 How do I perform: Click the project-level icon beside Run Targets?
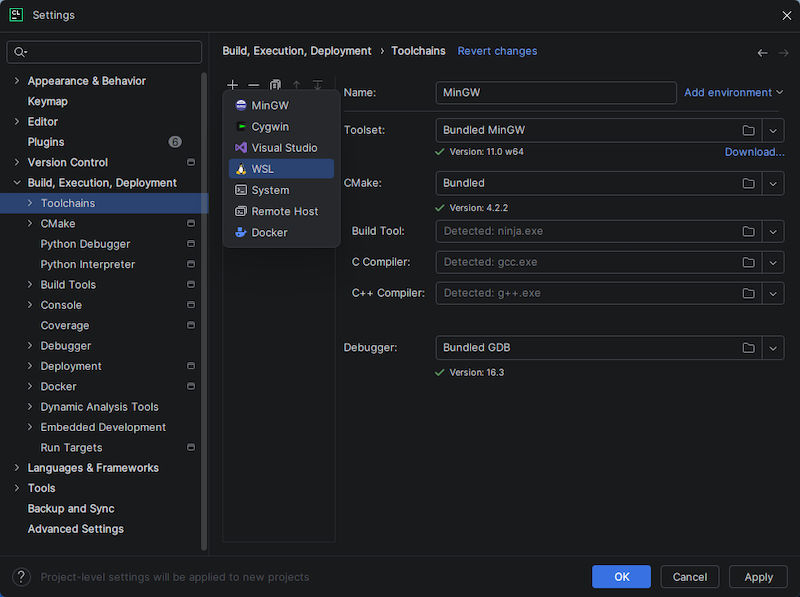point(191,447)
